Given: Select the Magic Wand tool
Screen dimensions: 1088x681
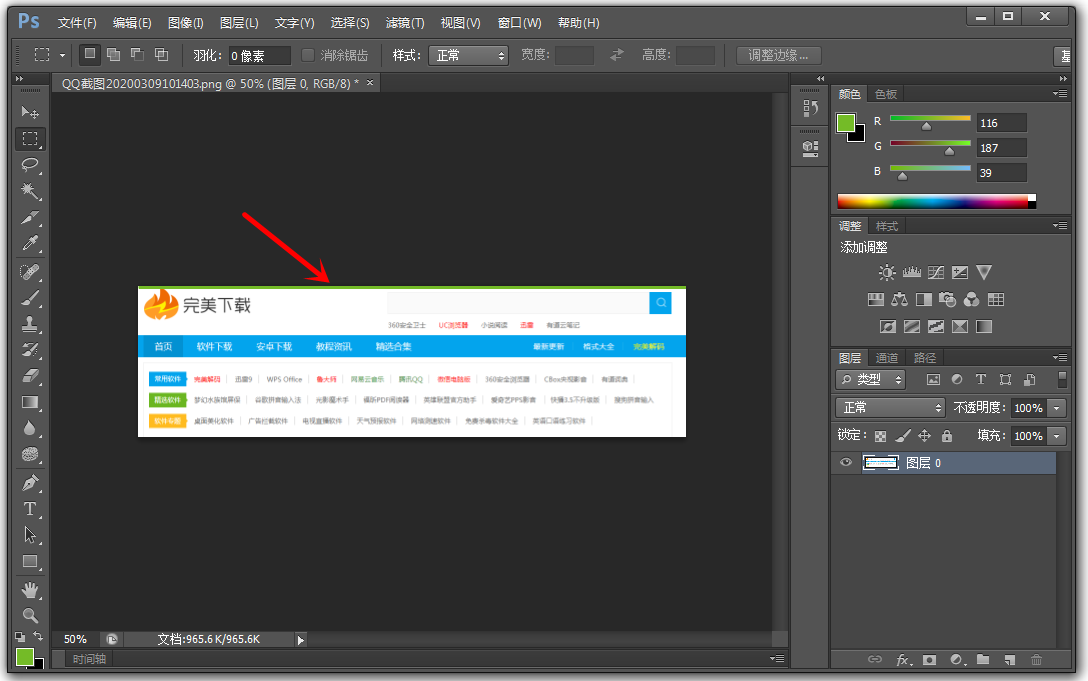Looking at the screenshot, I should (x=30, y=191).
